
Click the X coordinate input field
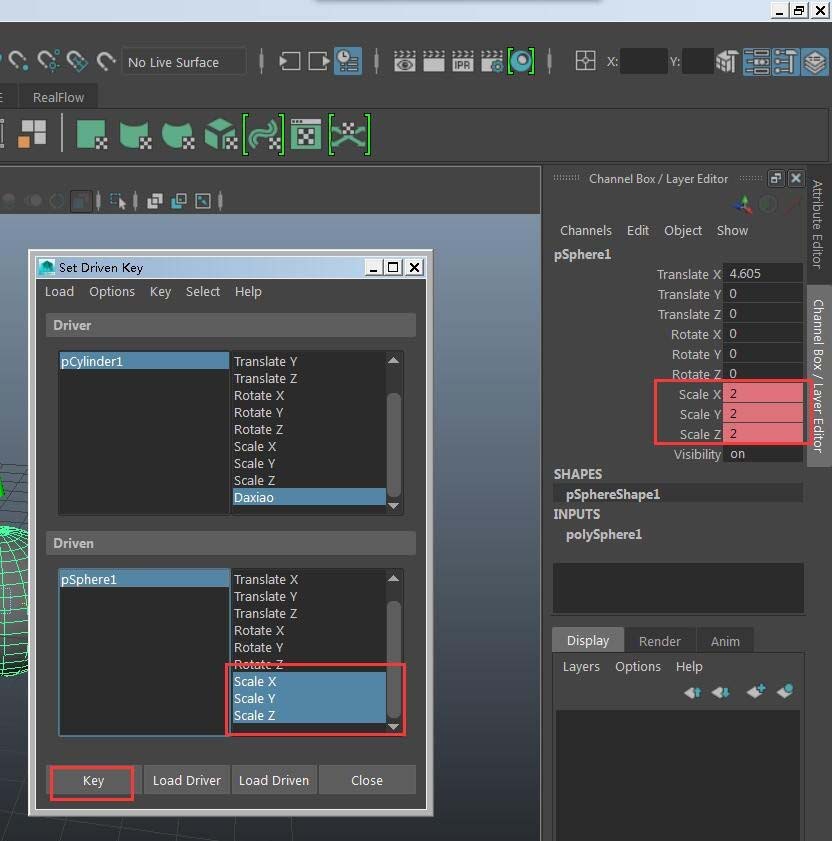click(644, 61)
